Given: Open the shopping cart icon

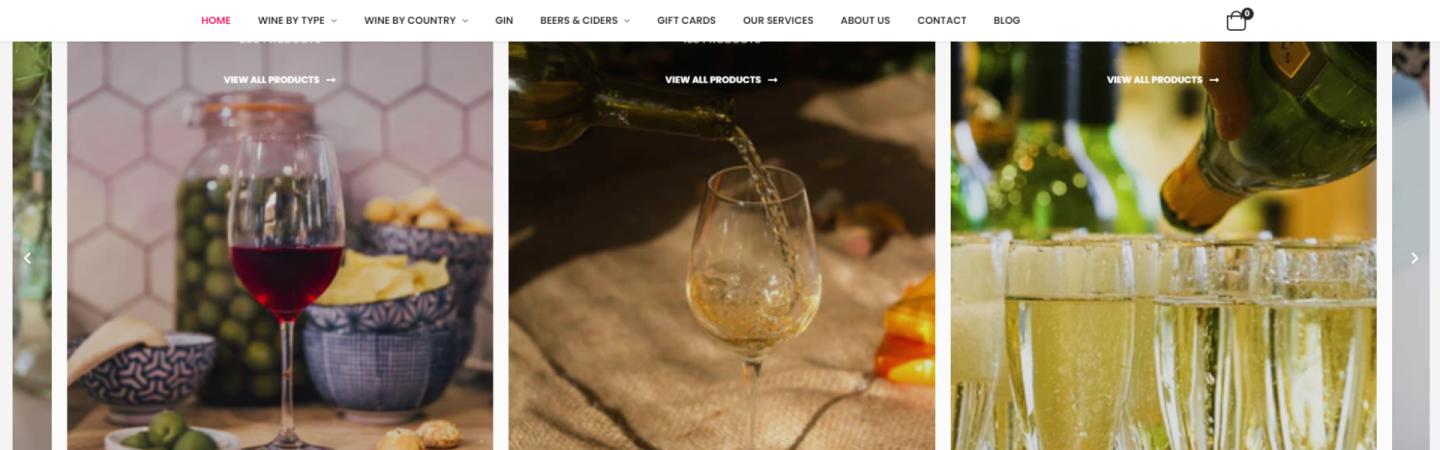Looking at the screenshot, I should coord(1236,21).
